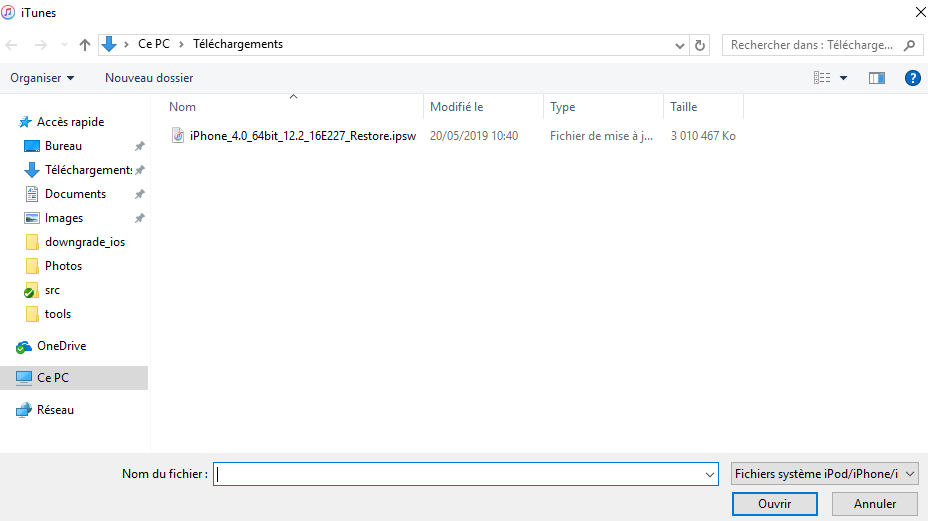Select Téléchargements in the breadcrumb path
Screen dimensions: 928x521
coord(238,44)
